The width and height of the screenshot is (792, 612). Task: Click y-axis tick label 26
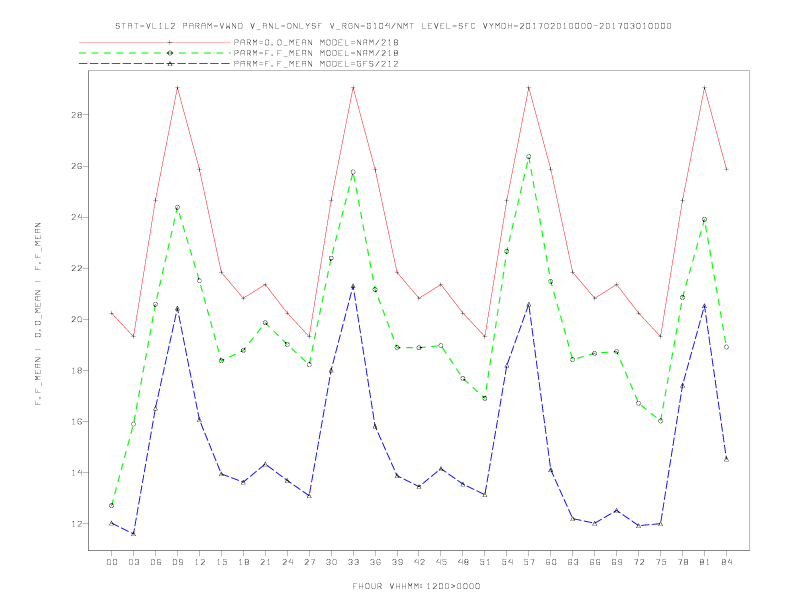click(76, 166)
